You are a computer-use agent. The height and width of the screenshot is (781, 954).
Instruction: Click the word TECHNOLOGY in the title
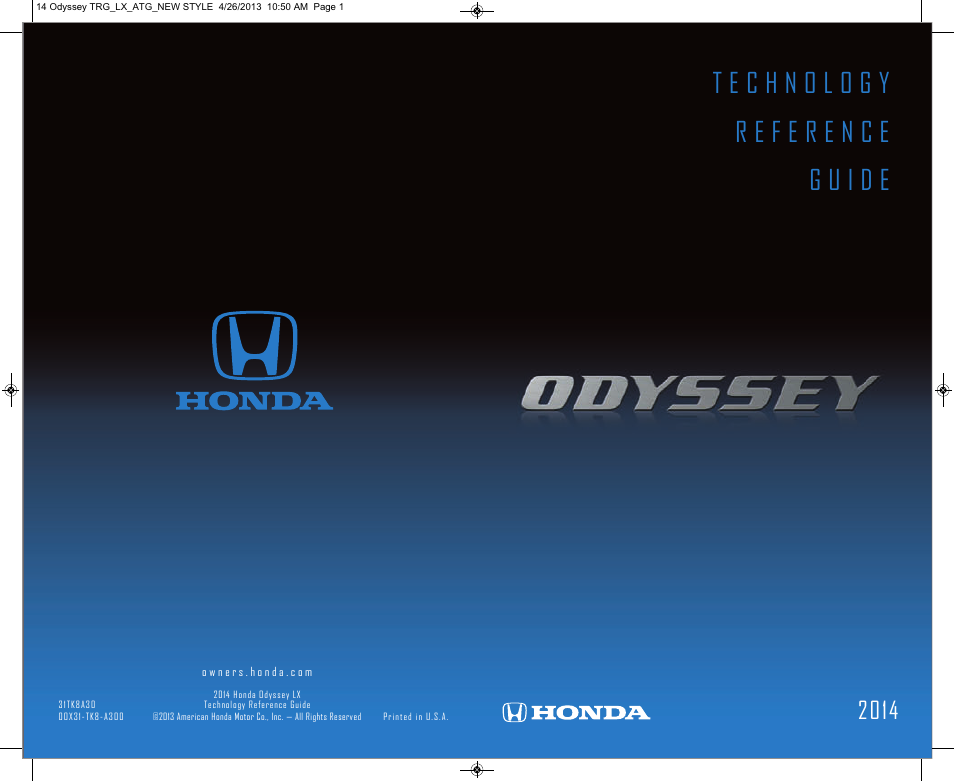tap(801, 83)
